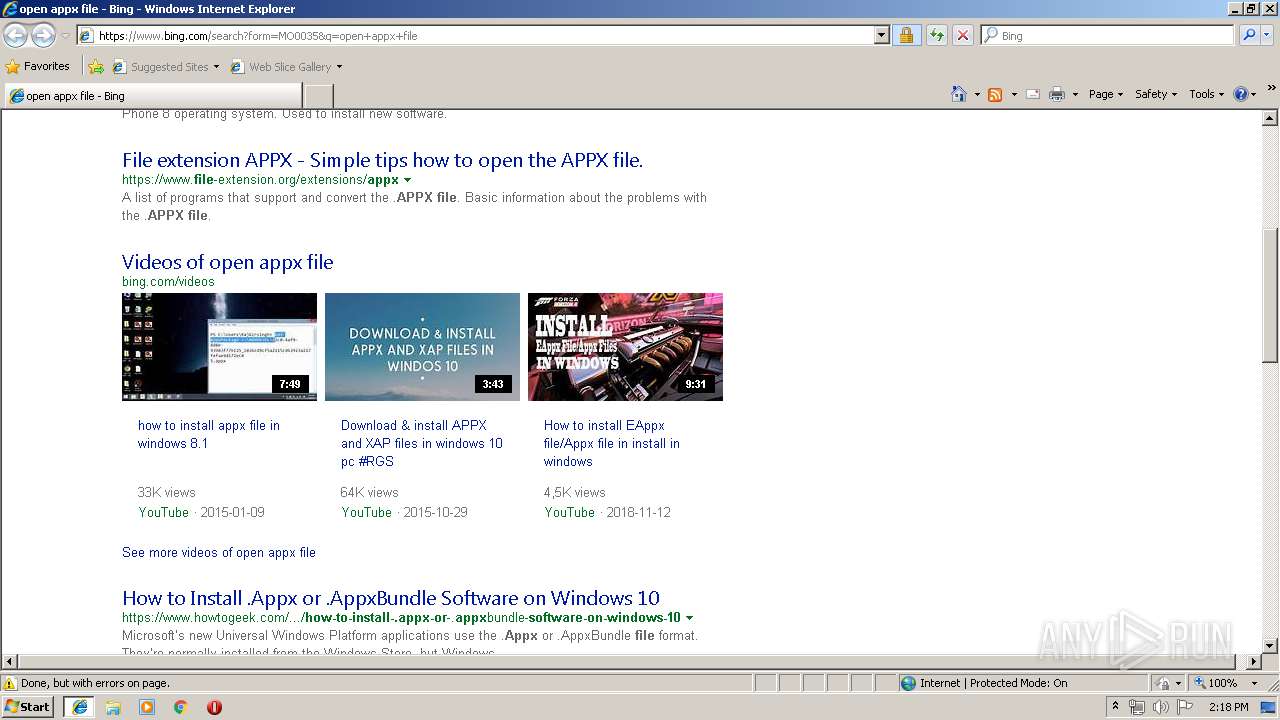Image resolution: width=1280 pixels, height=720 pixels.
Task: Open the Safety menu
Action: click(x=1156, y=94)
